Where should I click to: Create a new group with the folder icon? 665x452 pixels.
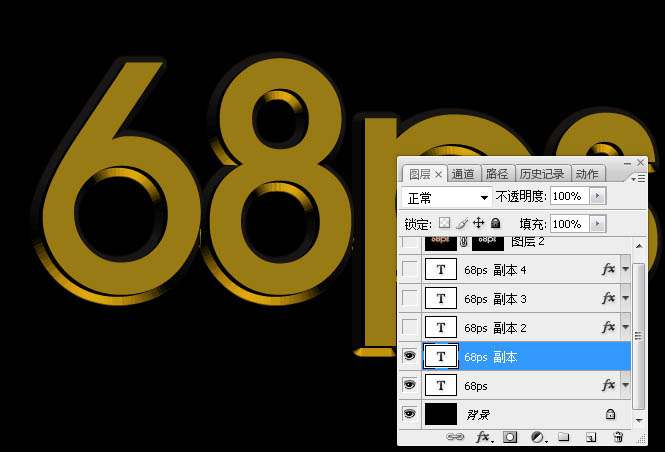[564, 437]
